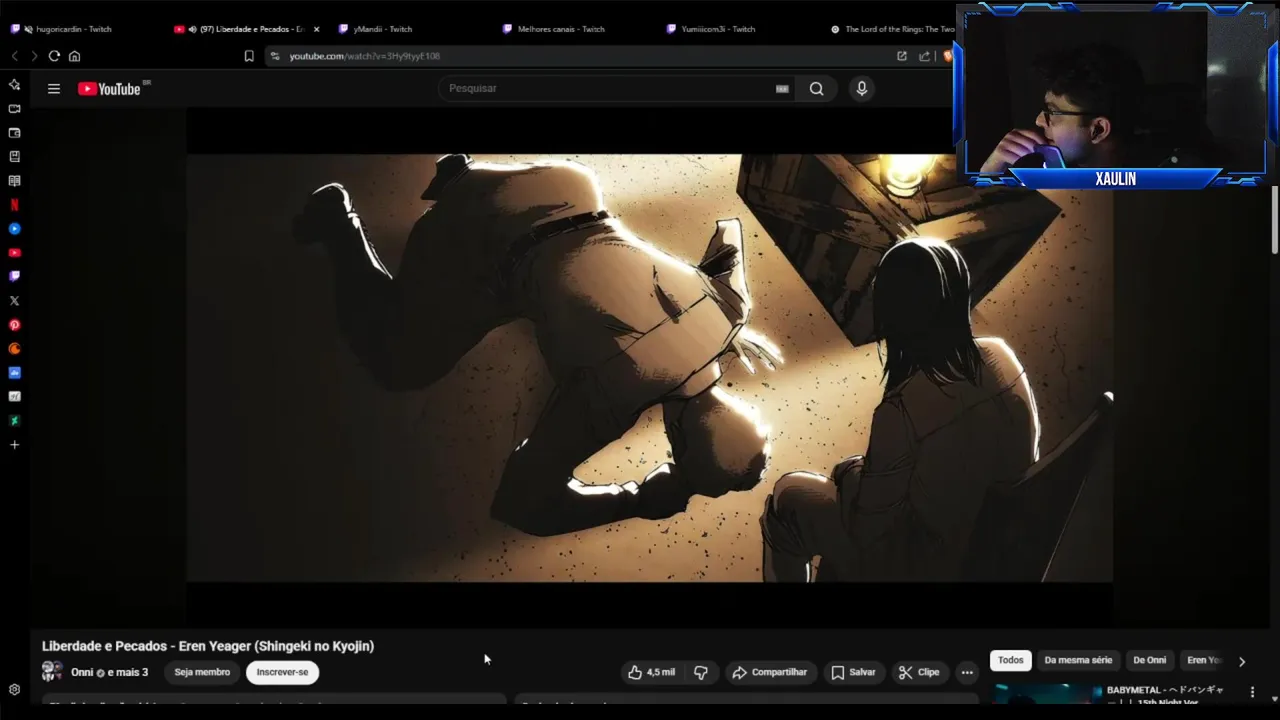The width and height of the screenshot is (1280, 720).
Task: Switch to the Melhores canais Twitch tab
Action: point(560,29)
